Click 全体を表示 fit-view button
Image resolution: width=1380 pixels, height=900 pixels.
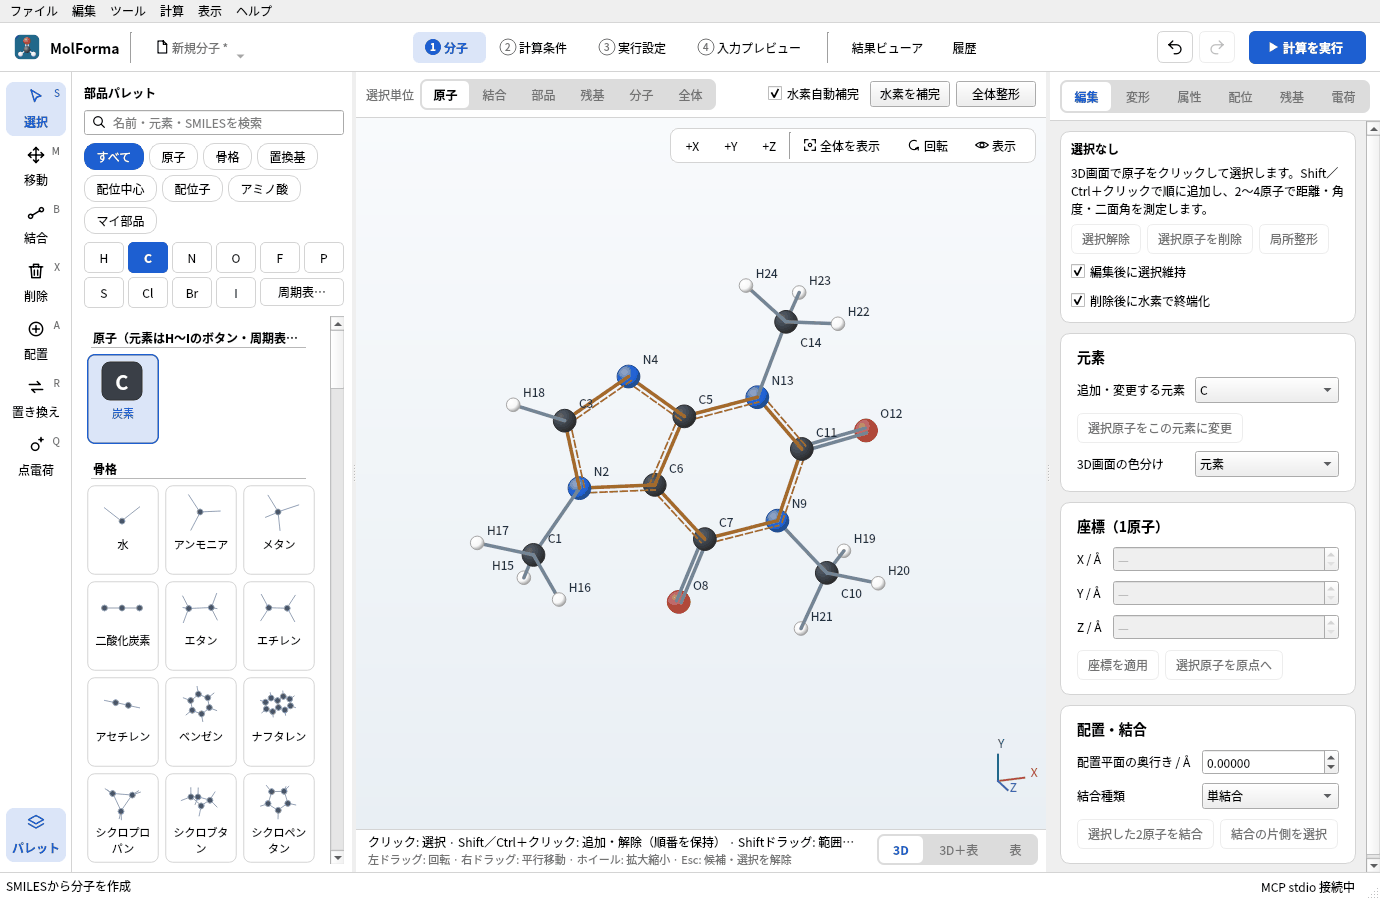(x=841, y=146)
